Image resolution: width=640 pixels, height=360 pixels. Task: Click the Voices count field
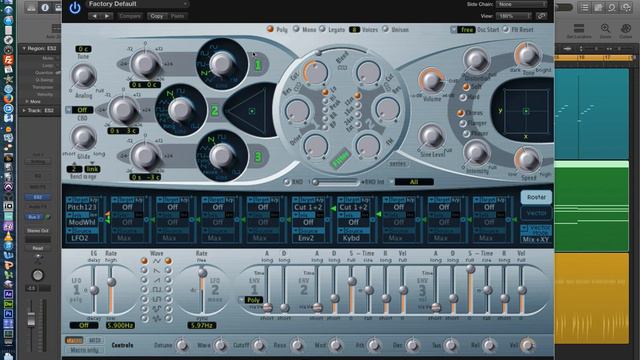[x=354, y=29]
